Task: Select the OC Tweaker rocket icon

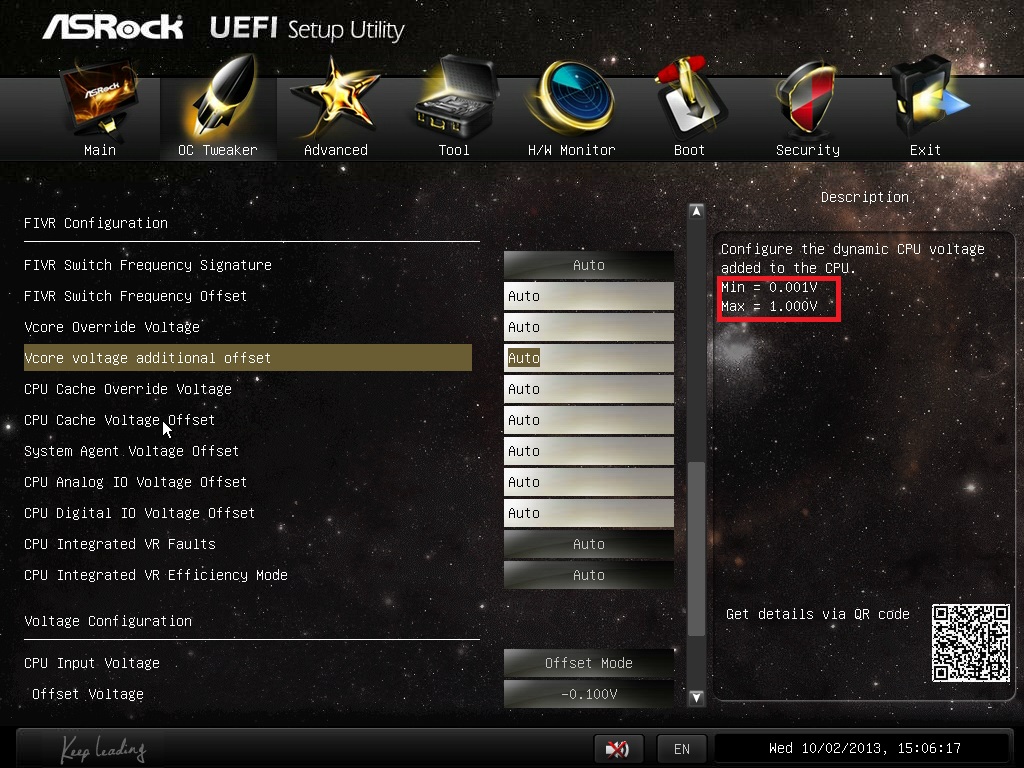Action: (218, 98)
